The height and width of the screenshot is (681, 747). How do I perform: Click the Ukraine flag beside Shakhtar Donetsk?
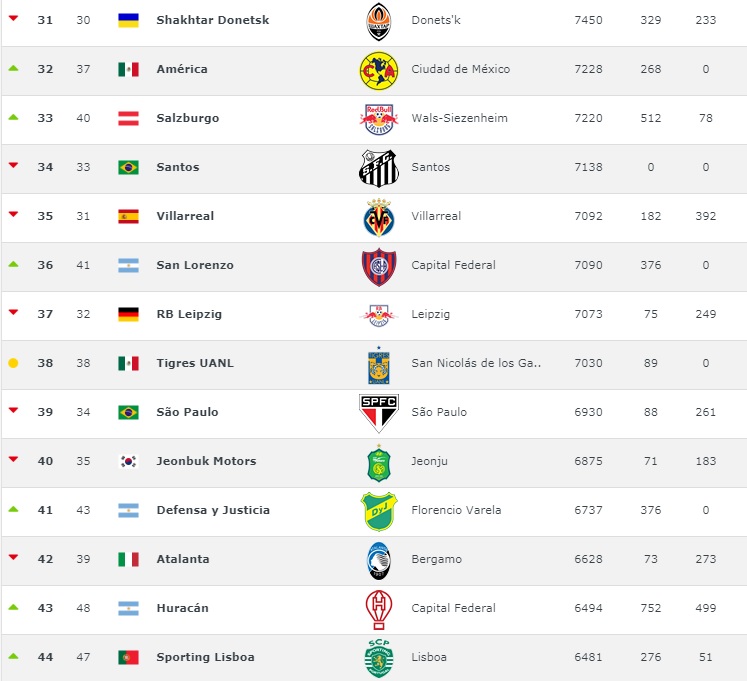128,20
